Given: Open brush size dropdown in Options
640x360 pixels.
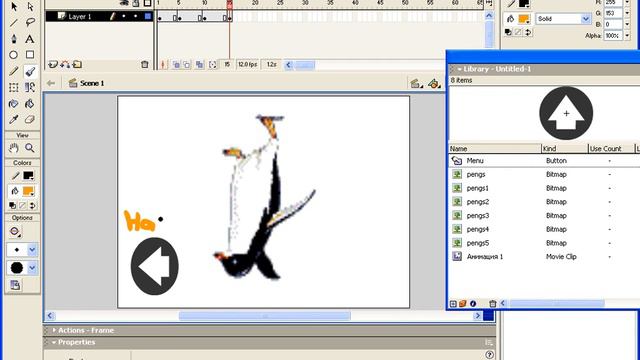Looking at the screenshot, I should [32, 250].
